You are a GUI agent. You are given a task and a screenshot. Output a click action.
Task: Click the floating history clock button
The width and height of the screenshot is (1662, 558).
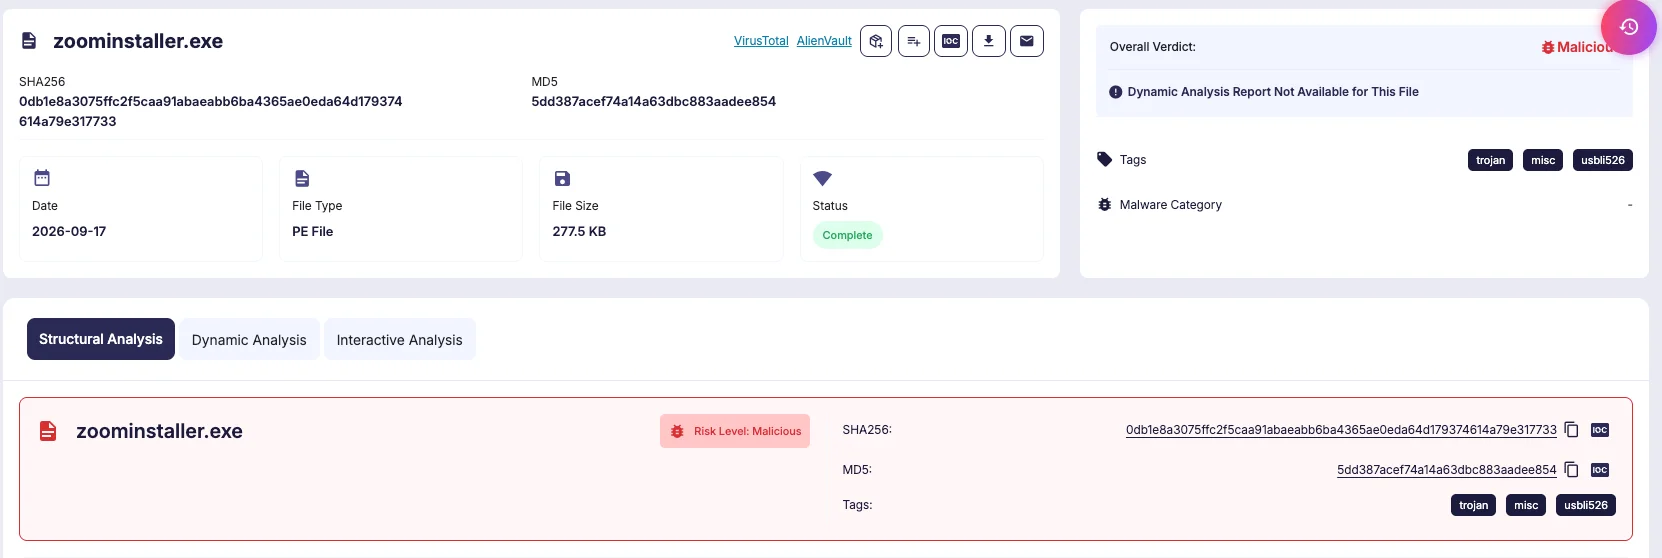[x=1628, y=27]
